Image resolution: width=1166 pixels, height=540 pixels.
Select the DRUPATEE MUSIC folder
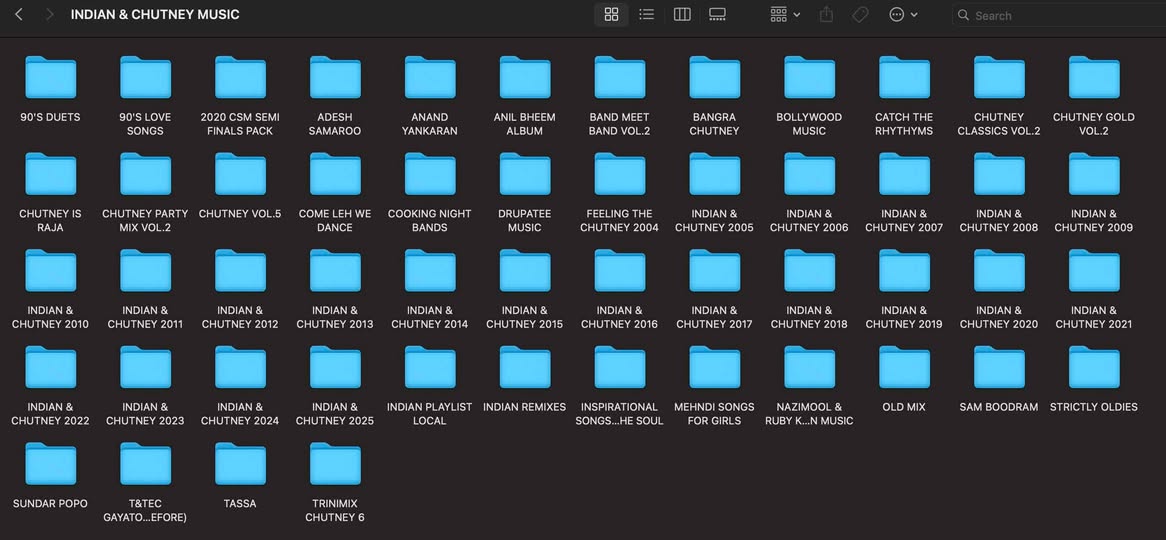(x=525, y=174)
